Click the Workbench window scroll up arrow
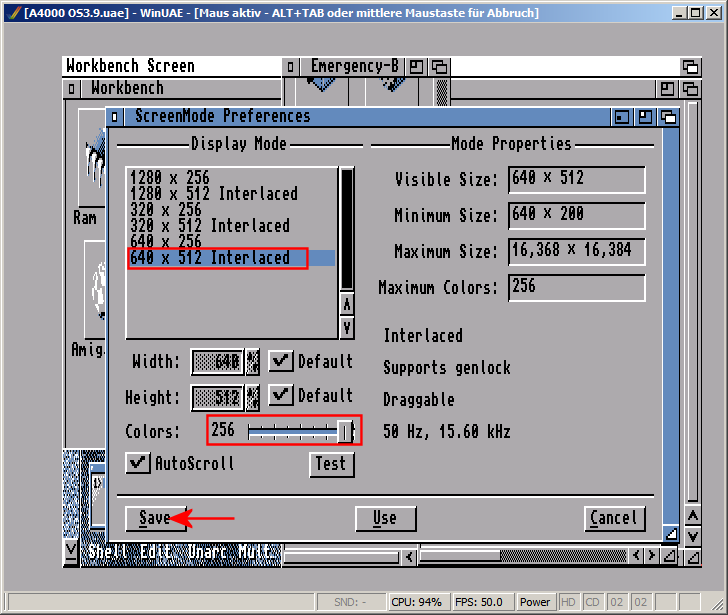This screenshot has height=615, width=728. tap(692, 516)
